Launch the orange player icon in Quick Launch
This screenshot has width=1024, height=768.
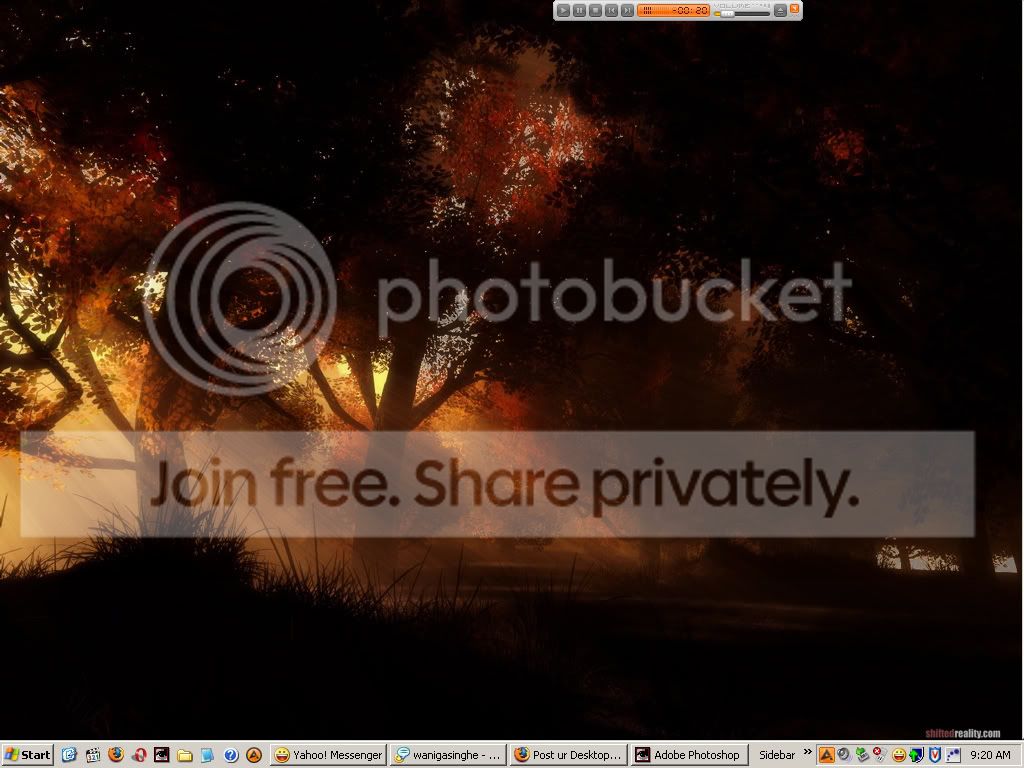tap(253, 755)
